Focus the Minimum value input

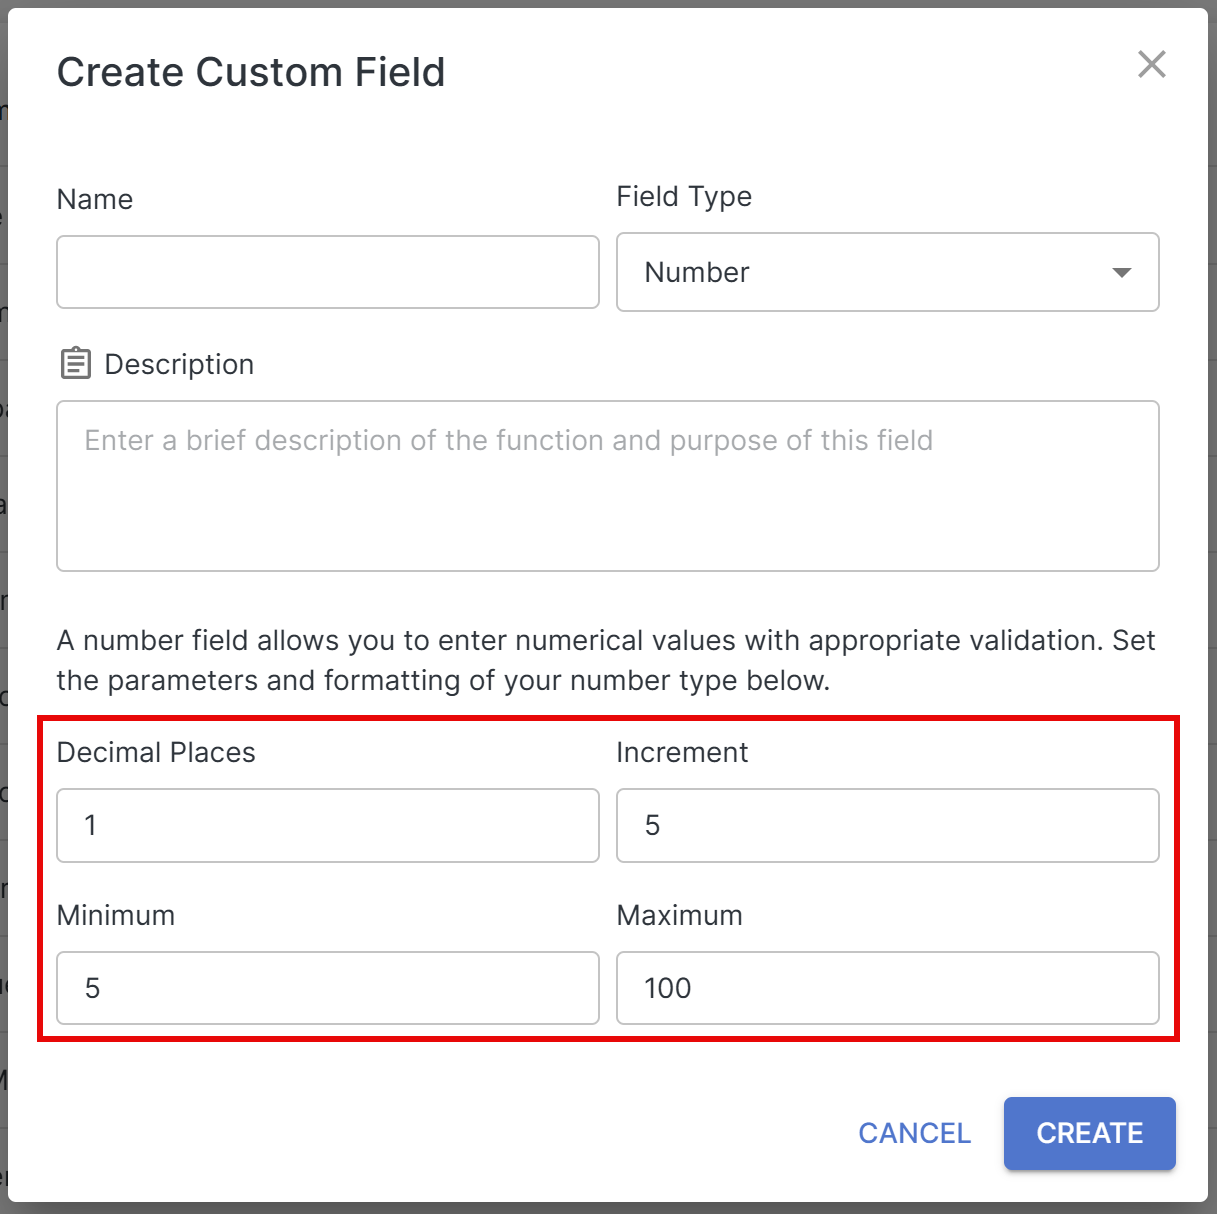tap(327, 988)
